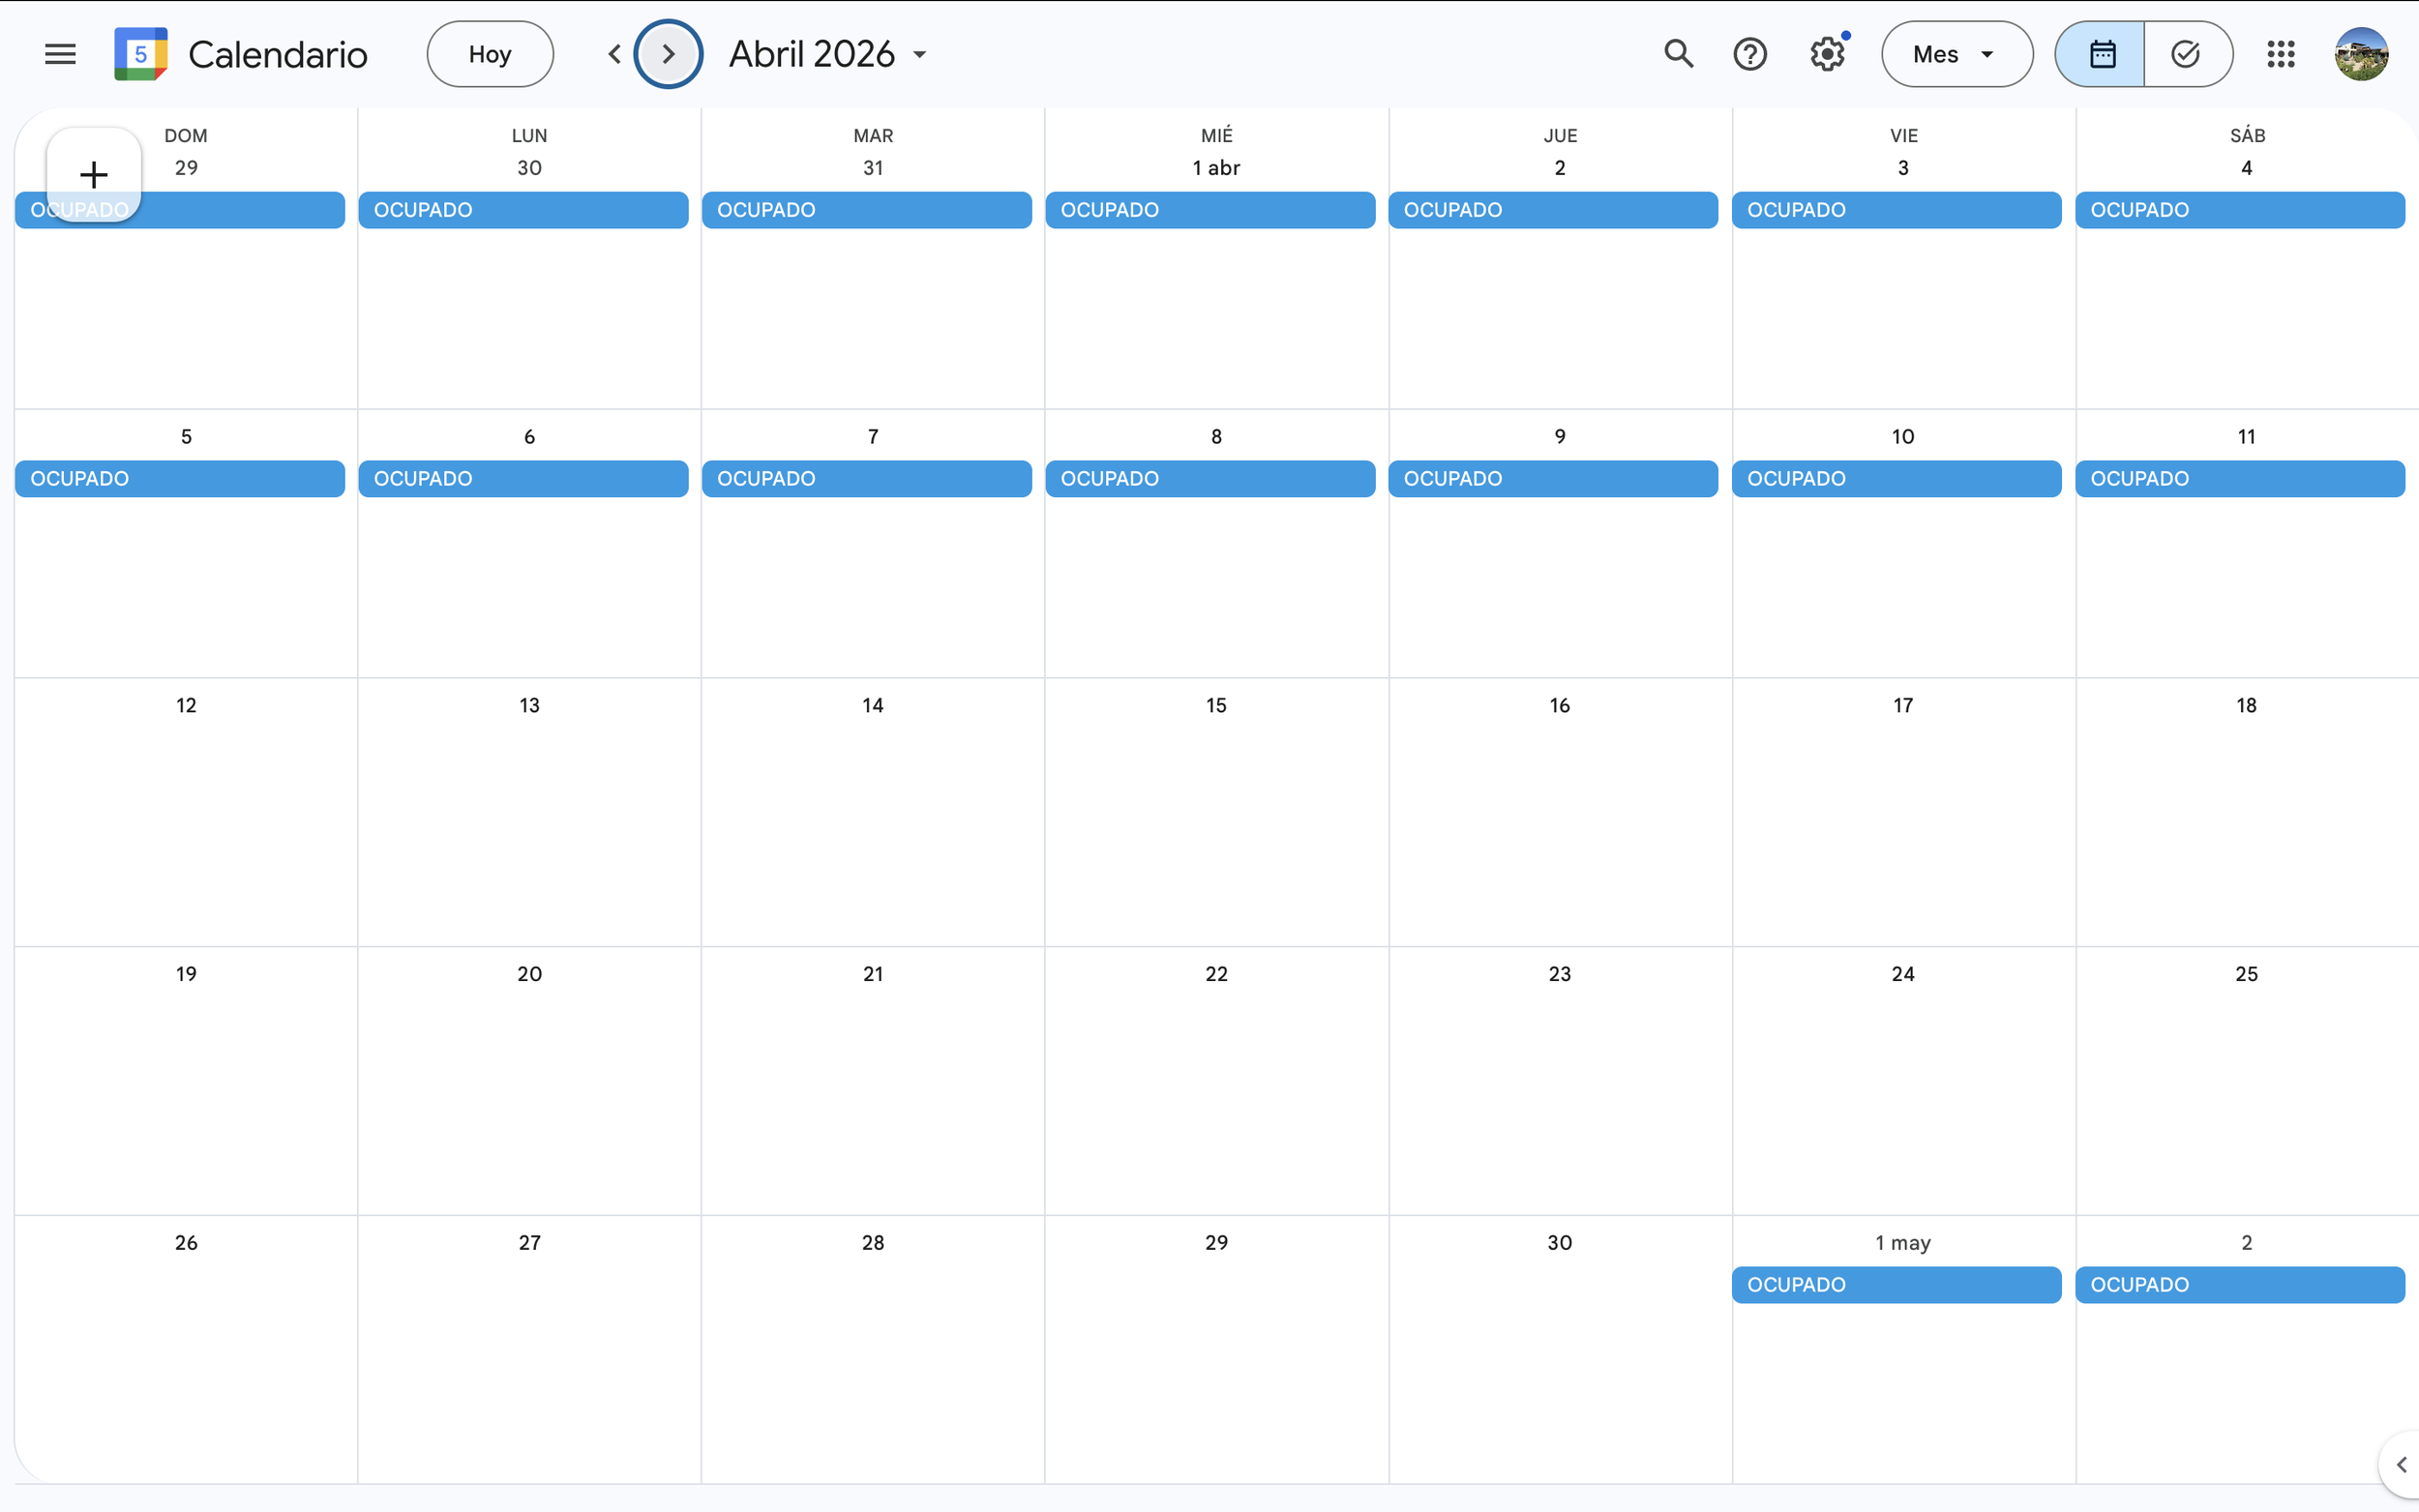This screenshot has height=1512, width=2419.
Task: Open OCUPADO event on April 8
Action: click(1209, 478)
